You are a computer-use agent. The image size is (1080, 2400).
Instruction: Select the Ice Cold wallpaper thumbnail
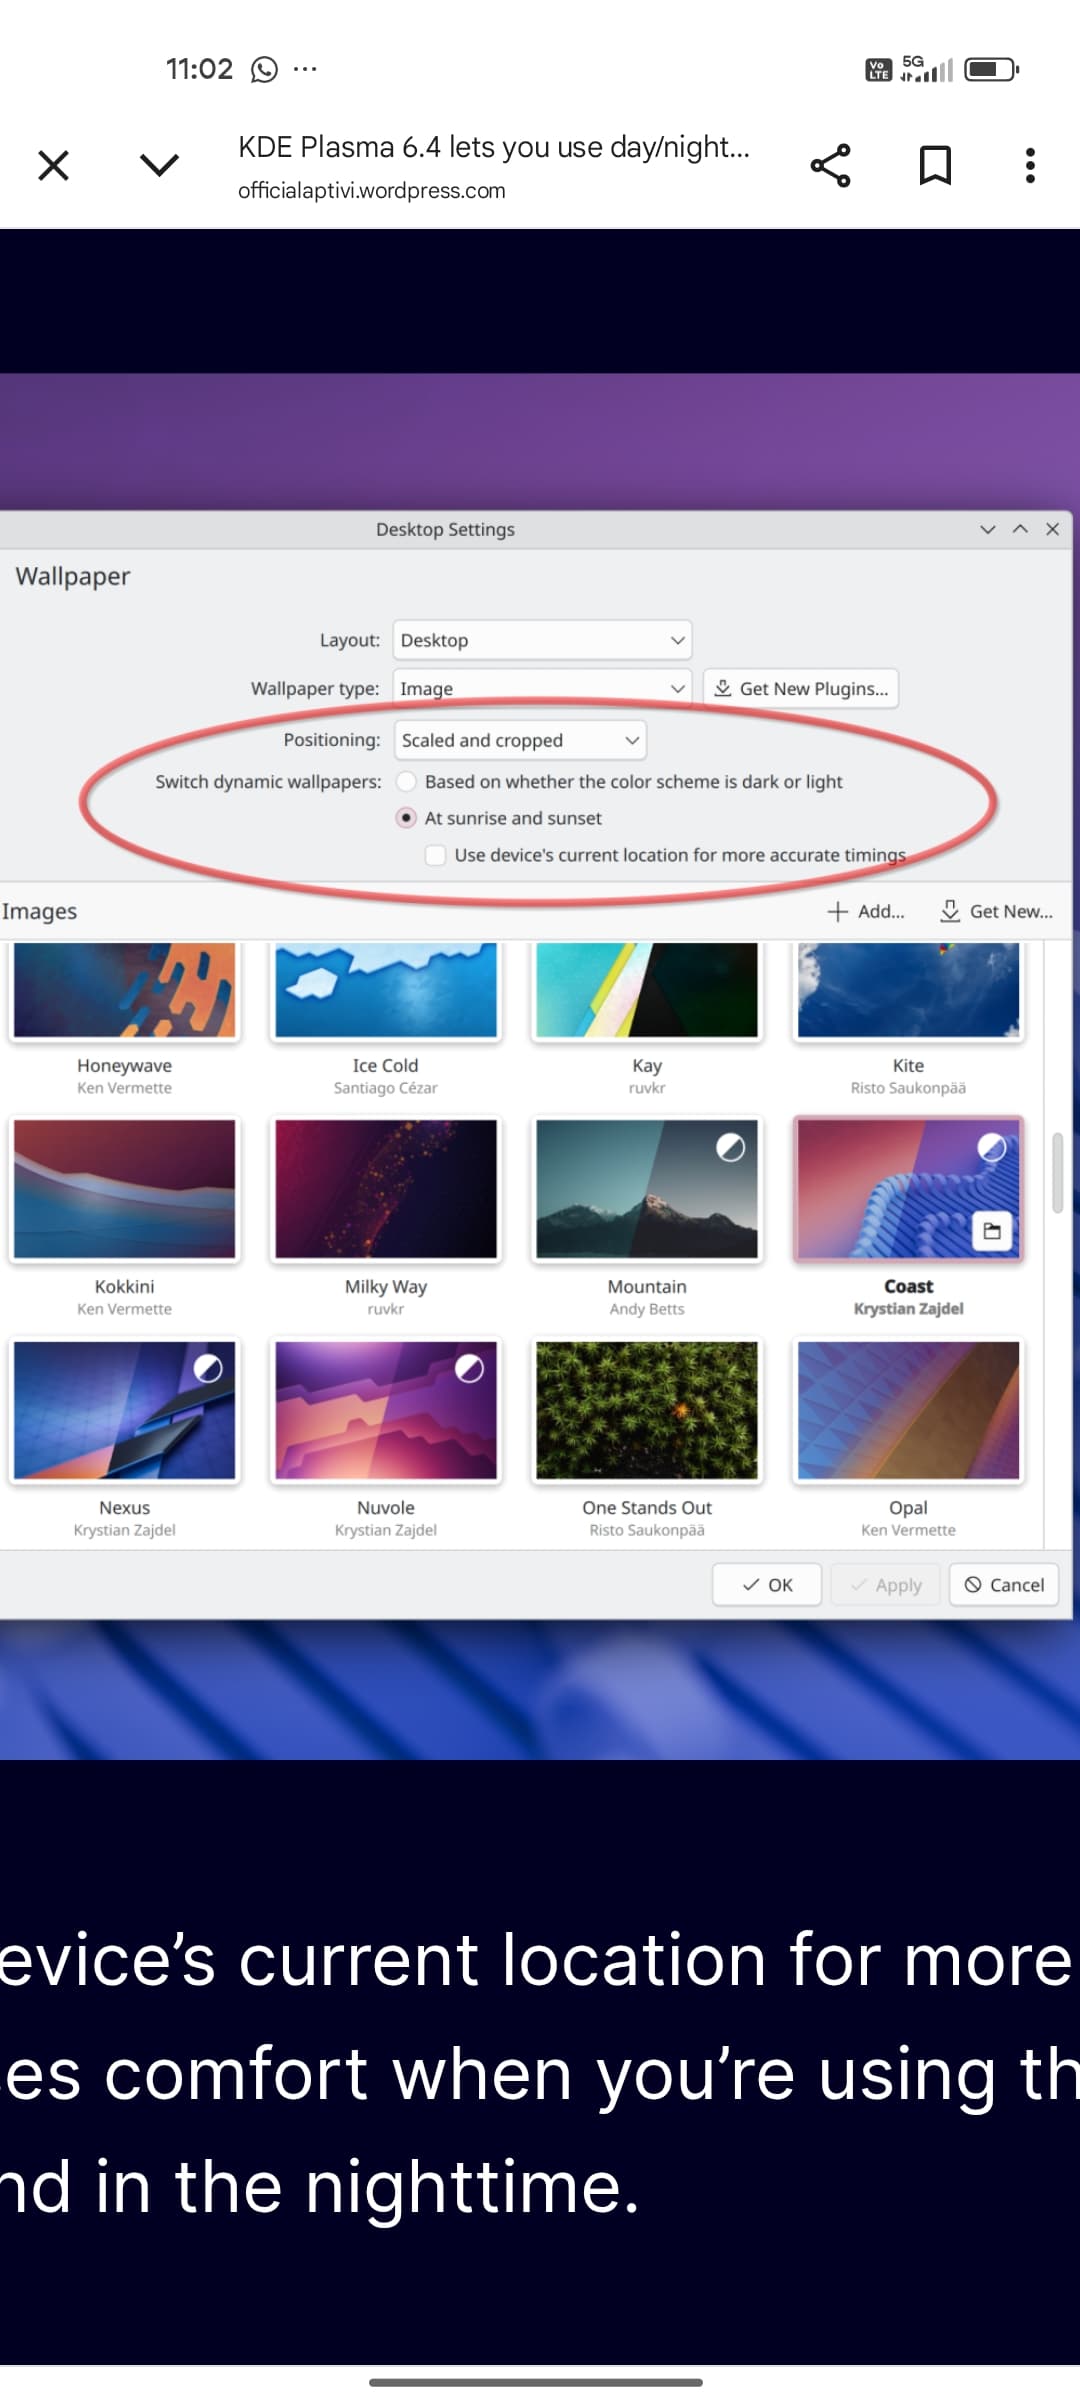386,990
